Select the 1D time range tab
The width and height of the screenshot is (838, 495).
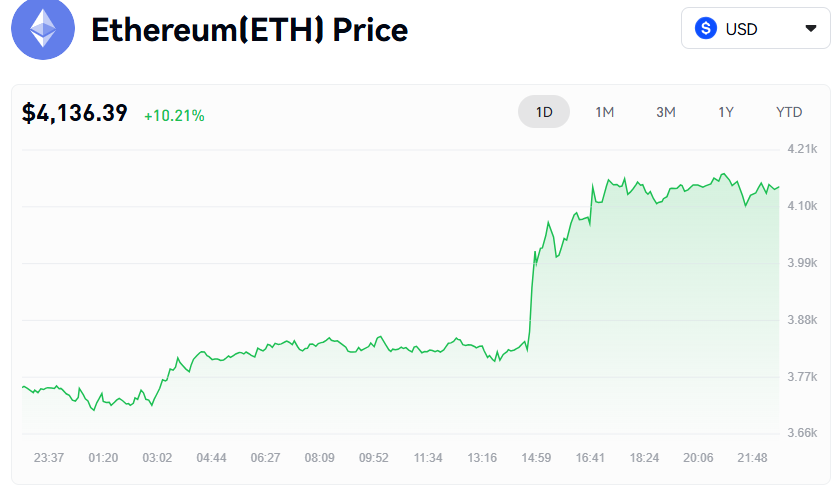(544, 112)
